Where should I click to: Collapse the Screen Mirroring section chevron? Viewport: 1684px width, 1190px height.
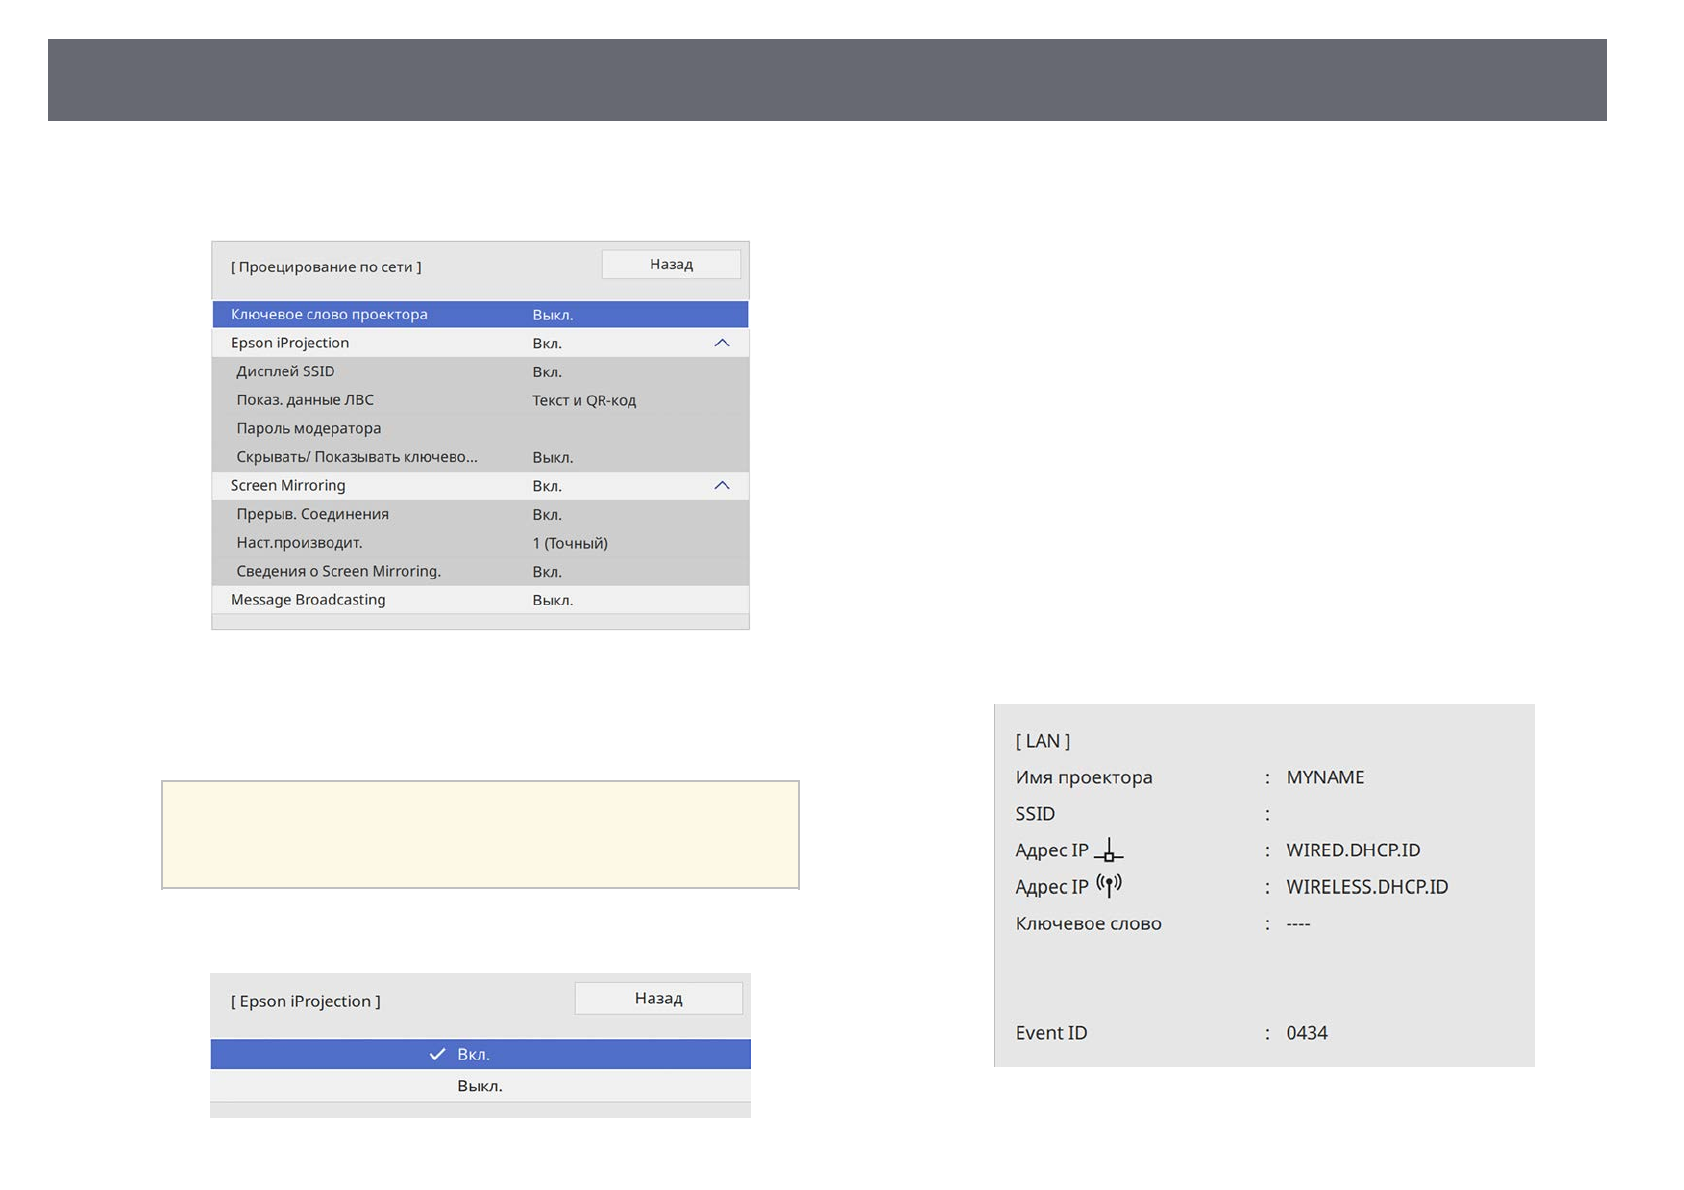click(x=721, y=486)
